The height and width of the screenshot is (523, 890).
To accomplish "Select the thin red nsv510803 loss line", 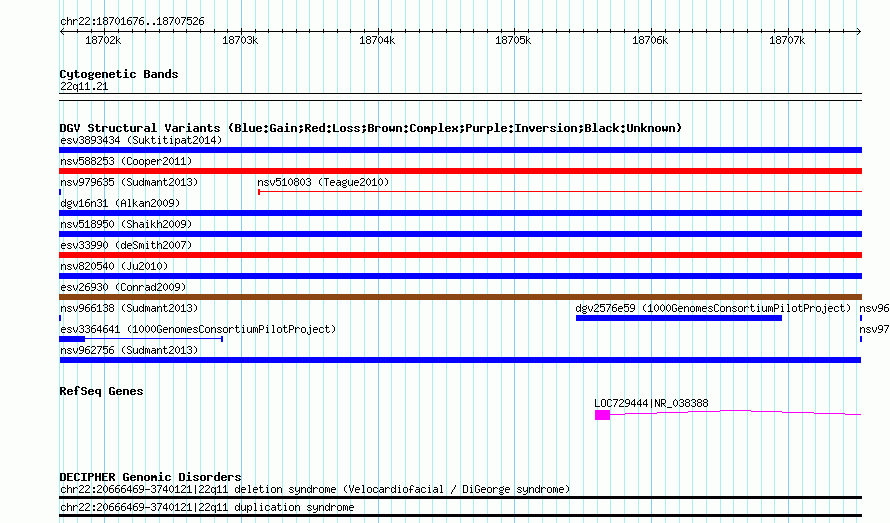I will click(560, 192).
